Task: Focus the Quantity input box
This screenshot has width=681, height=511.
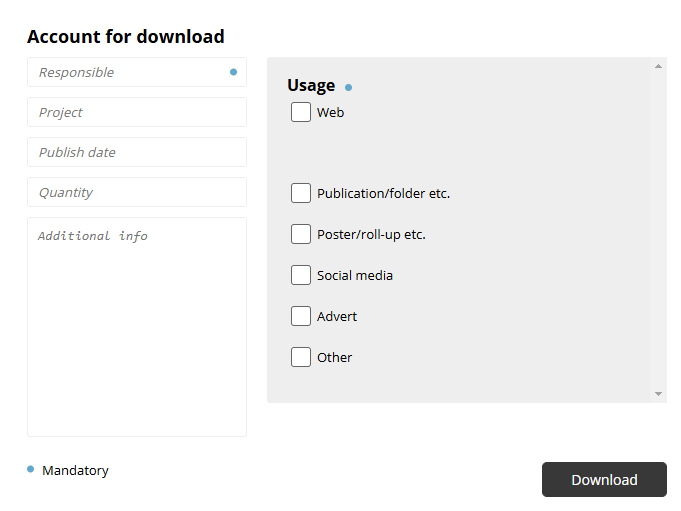Action: [137, 192]
